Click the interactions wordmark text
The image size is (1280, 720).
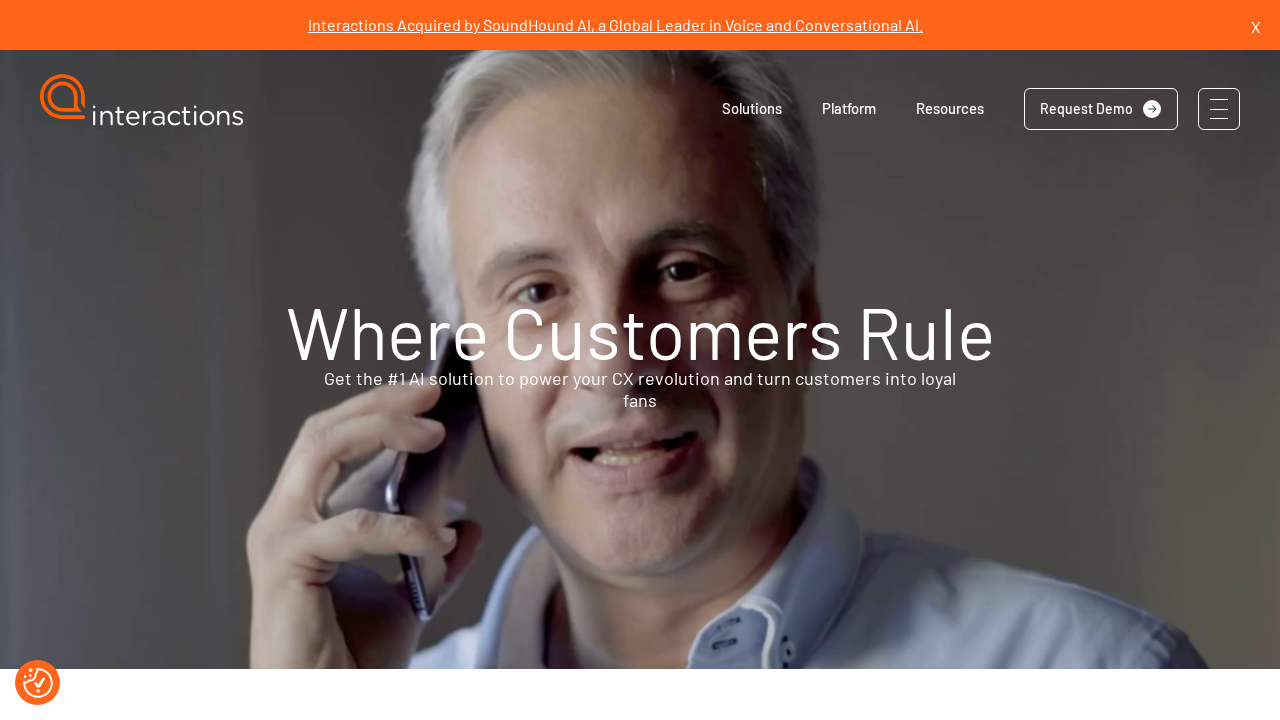tap(168, 115)
